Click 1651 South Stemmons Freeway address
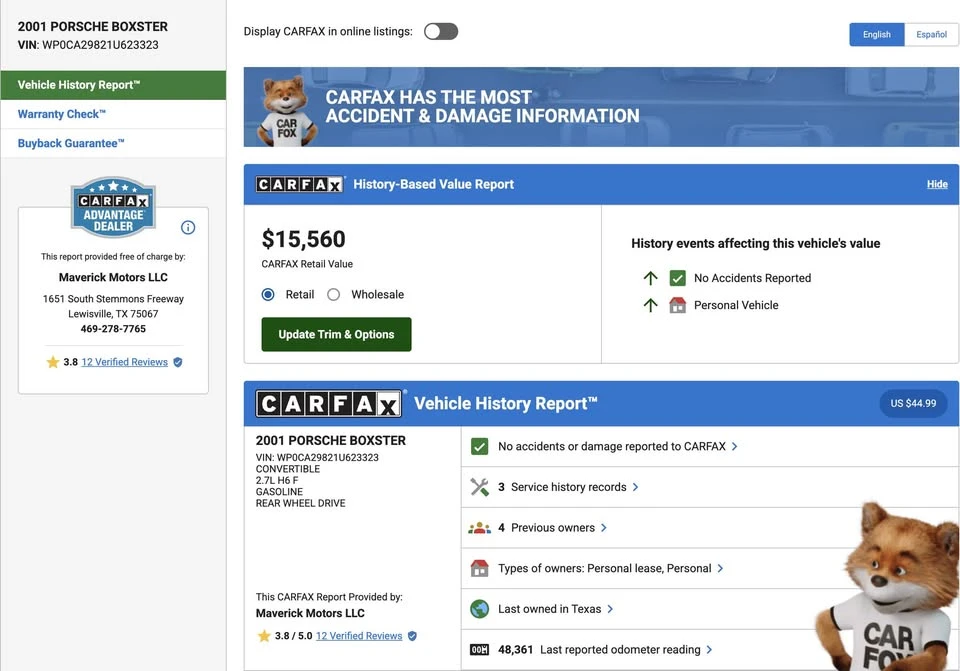 click(x=113, y=299)
